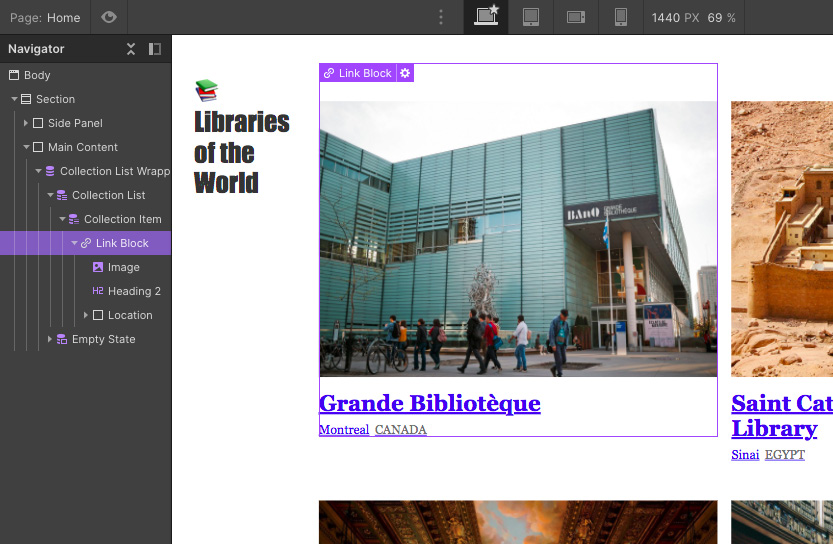Select Collection List Wrapper in the Navigator

(115, 171)
